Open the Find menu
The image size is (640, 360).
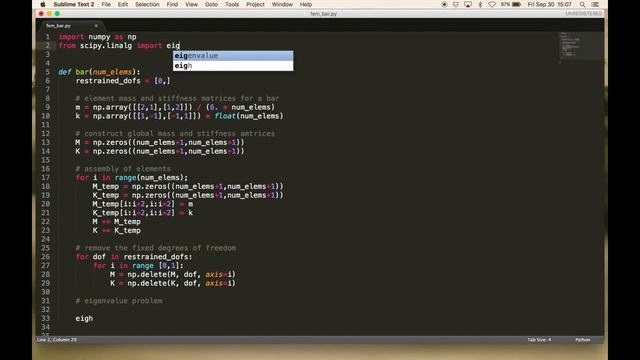172,4
